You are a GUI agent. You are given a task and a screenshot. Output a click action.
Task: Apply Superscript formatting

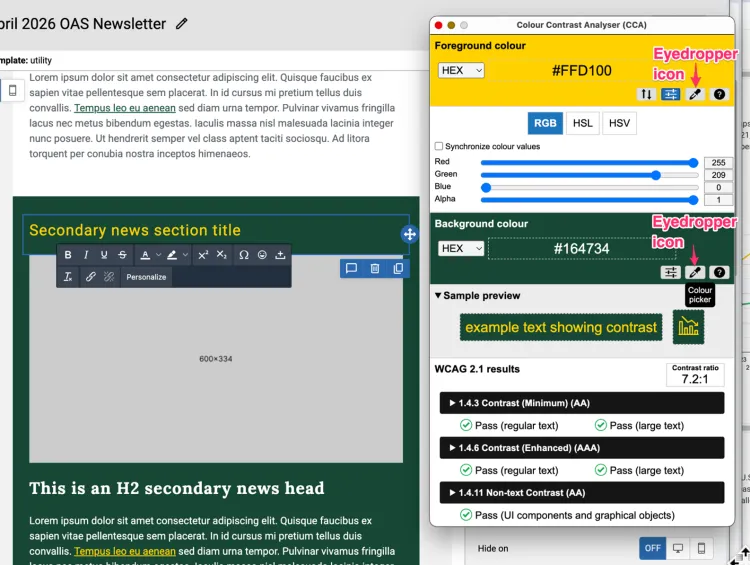point(203,255)
